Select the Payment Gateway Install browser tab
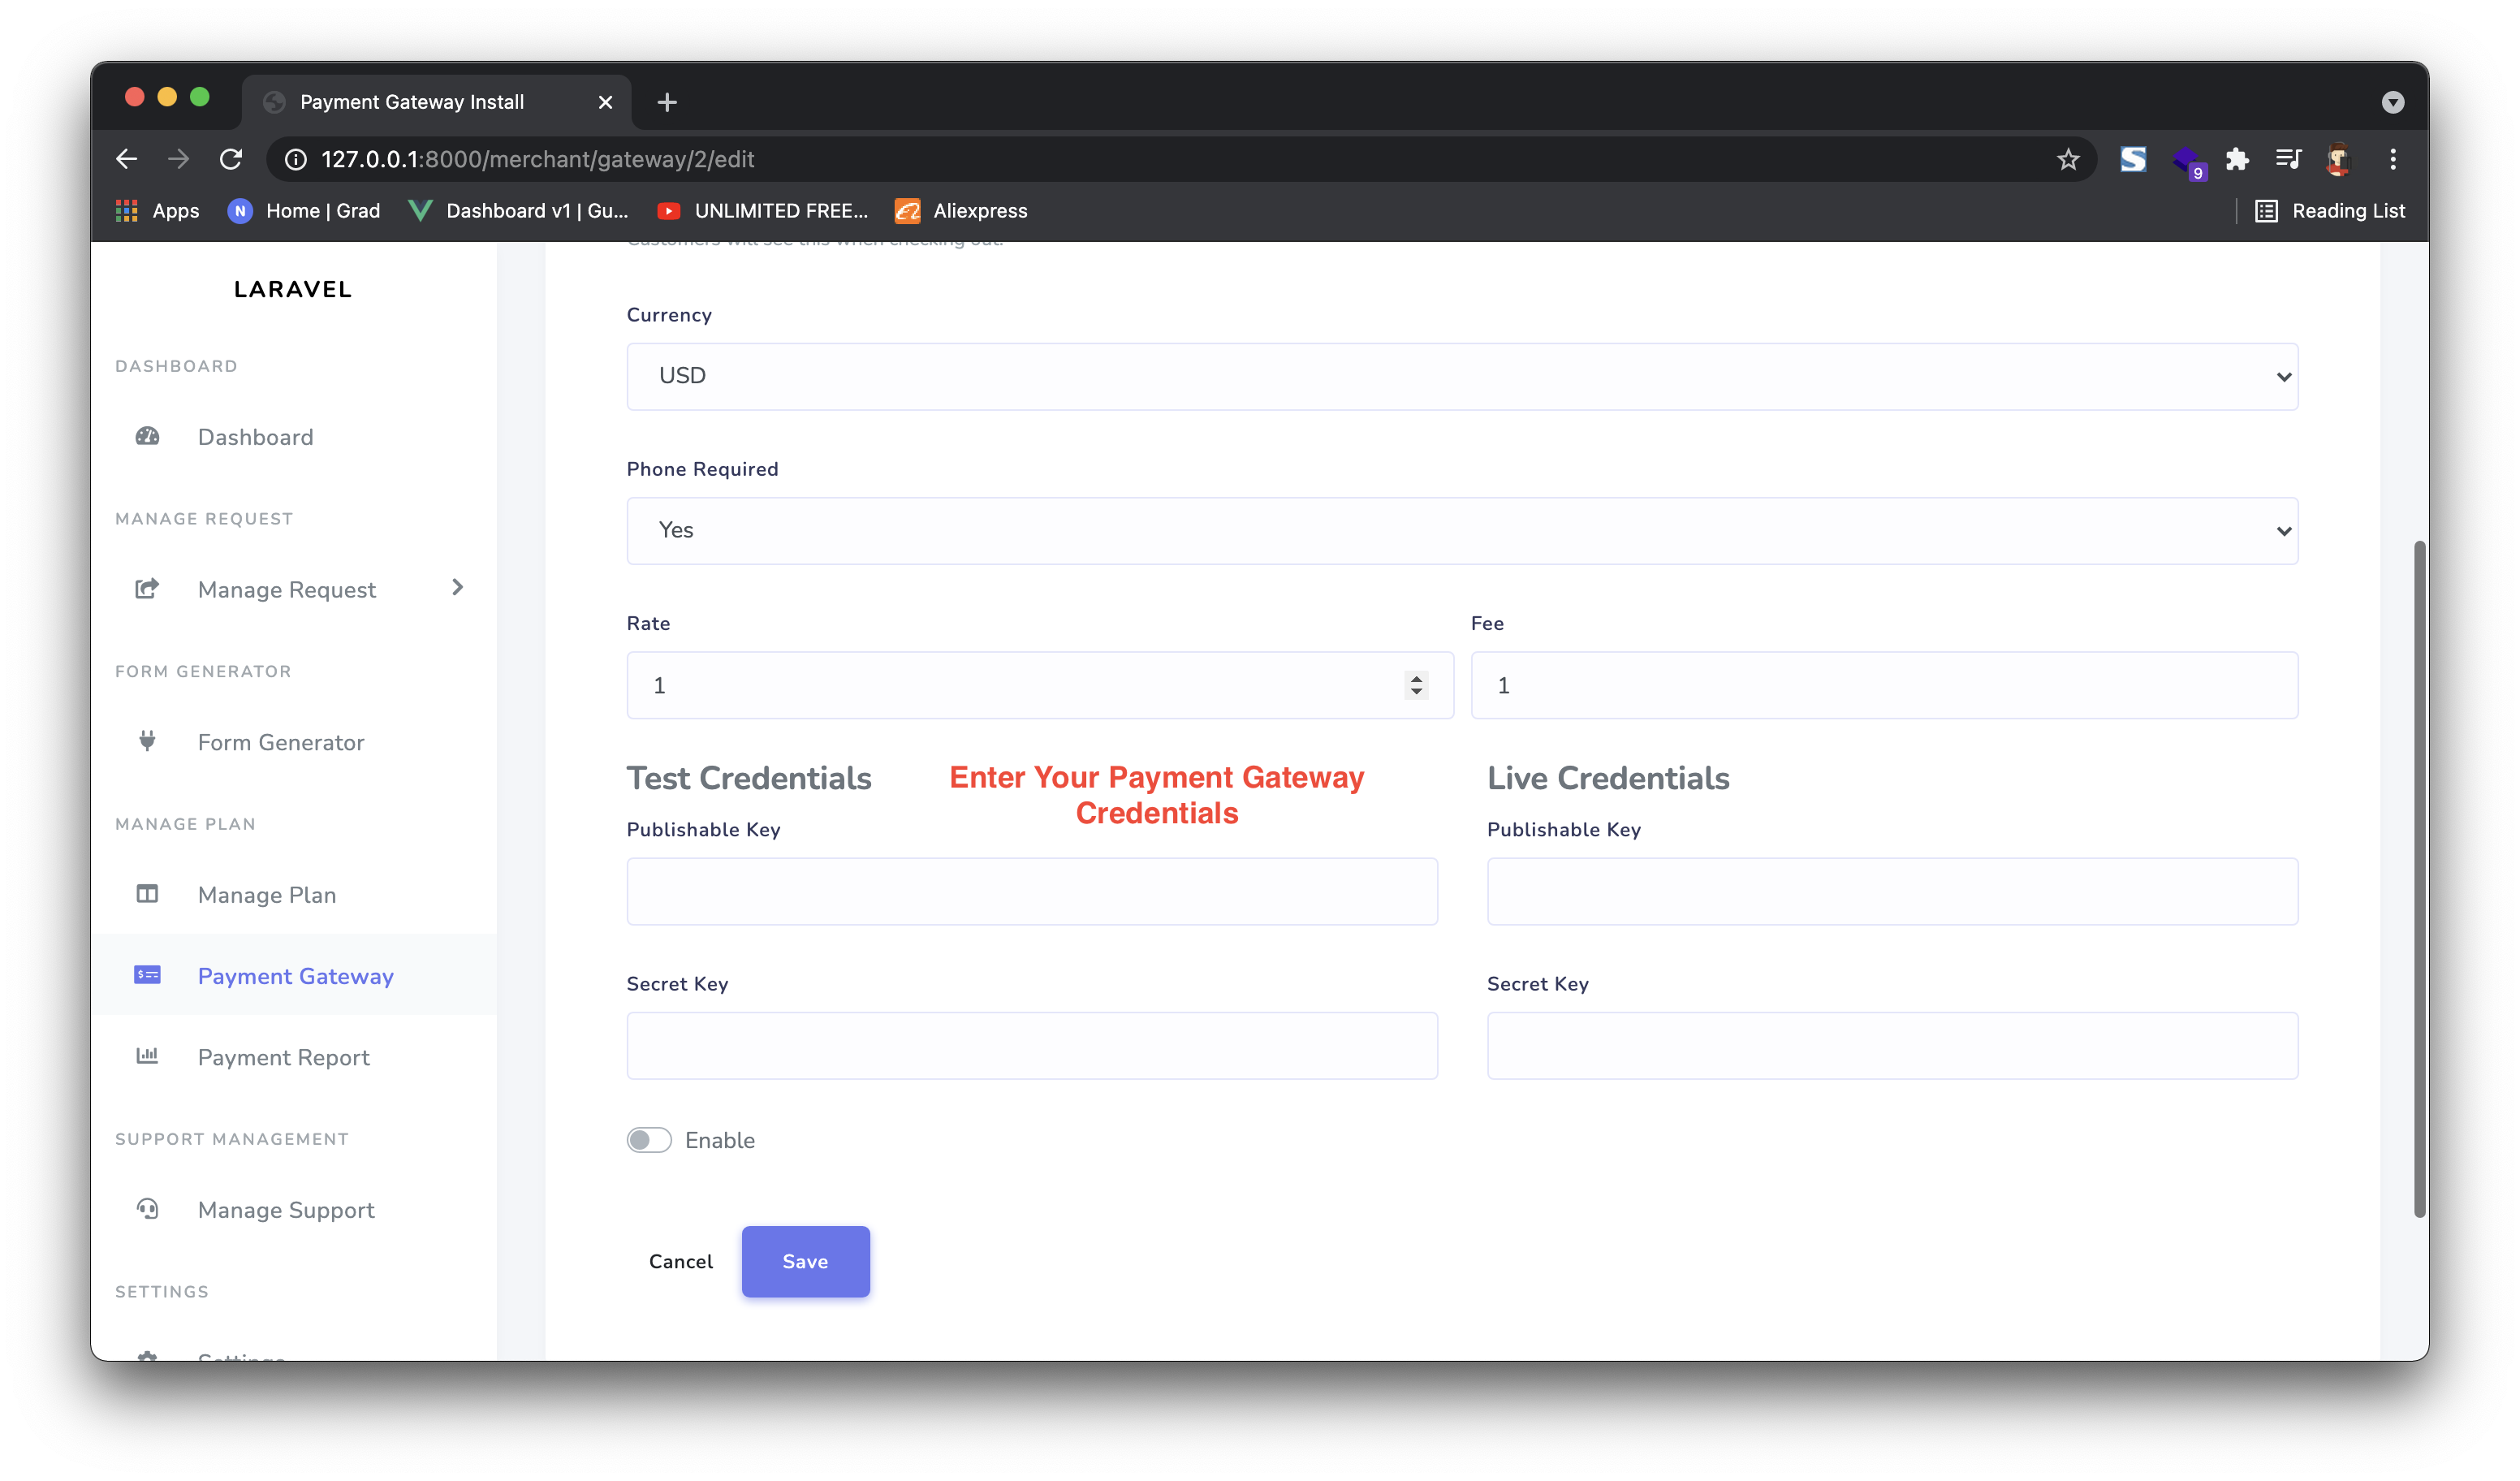The image size is (2520, 1481). pos(412,102)
